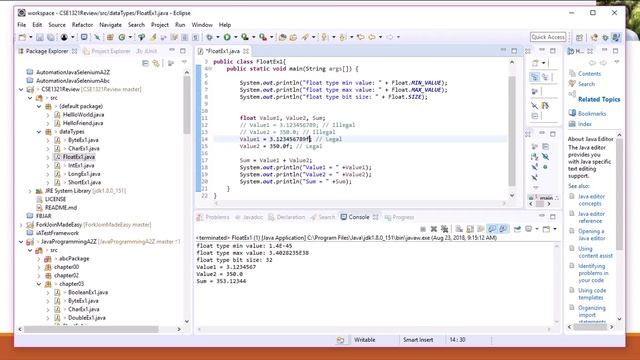Image resolution: width=640 pixels, height=360 pixels.
Task: Open the Index link in Help panel
Action: [584, 124]
